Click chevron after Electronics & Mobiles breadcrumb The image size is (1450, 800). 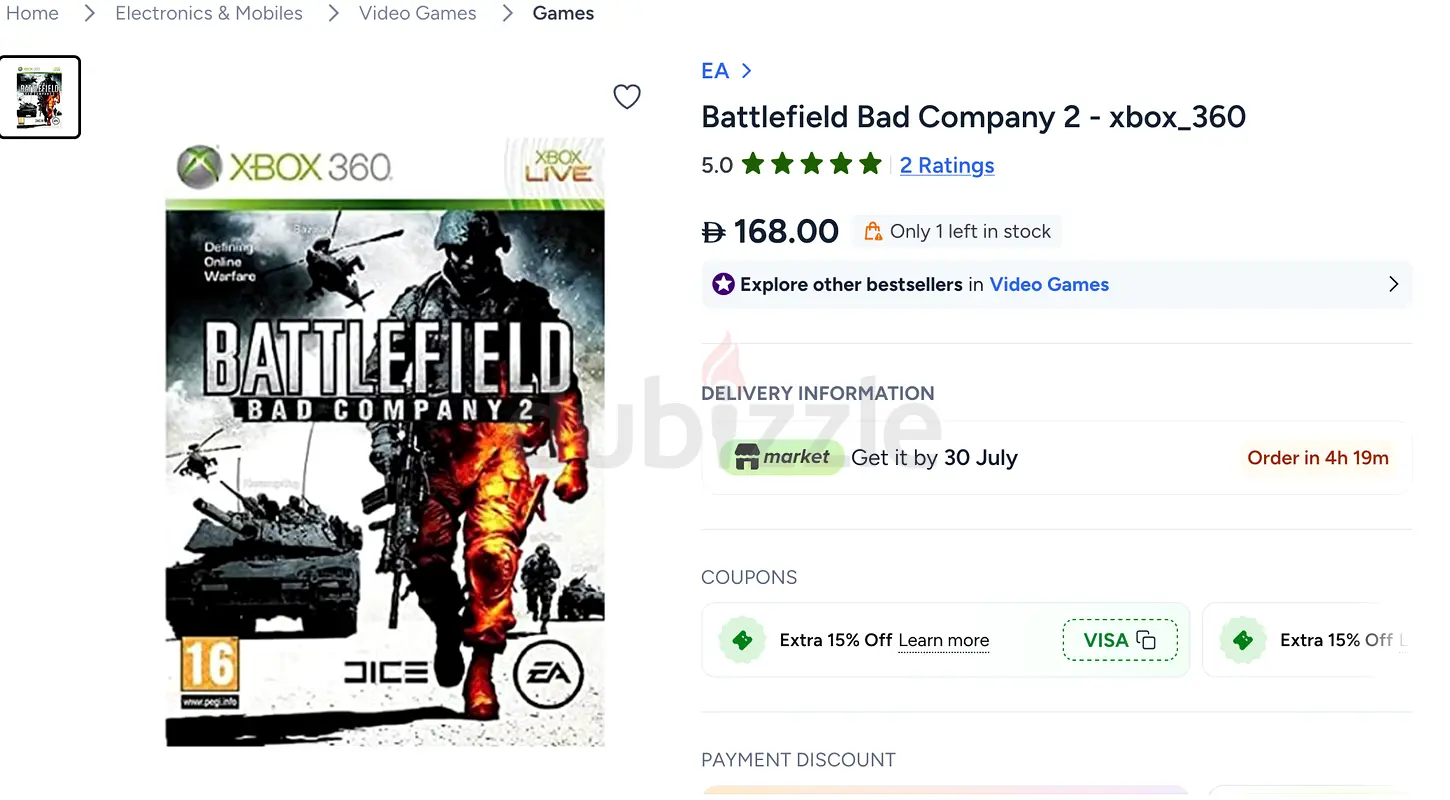click(x=333, y=14)
